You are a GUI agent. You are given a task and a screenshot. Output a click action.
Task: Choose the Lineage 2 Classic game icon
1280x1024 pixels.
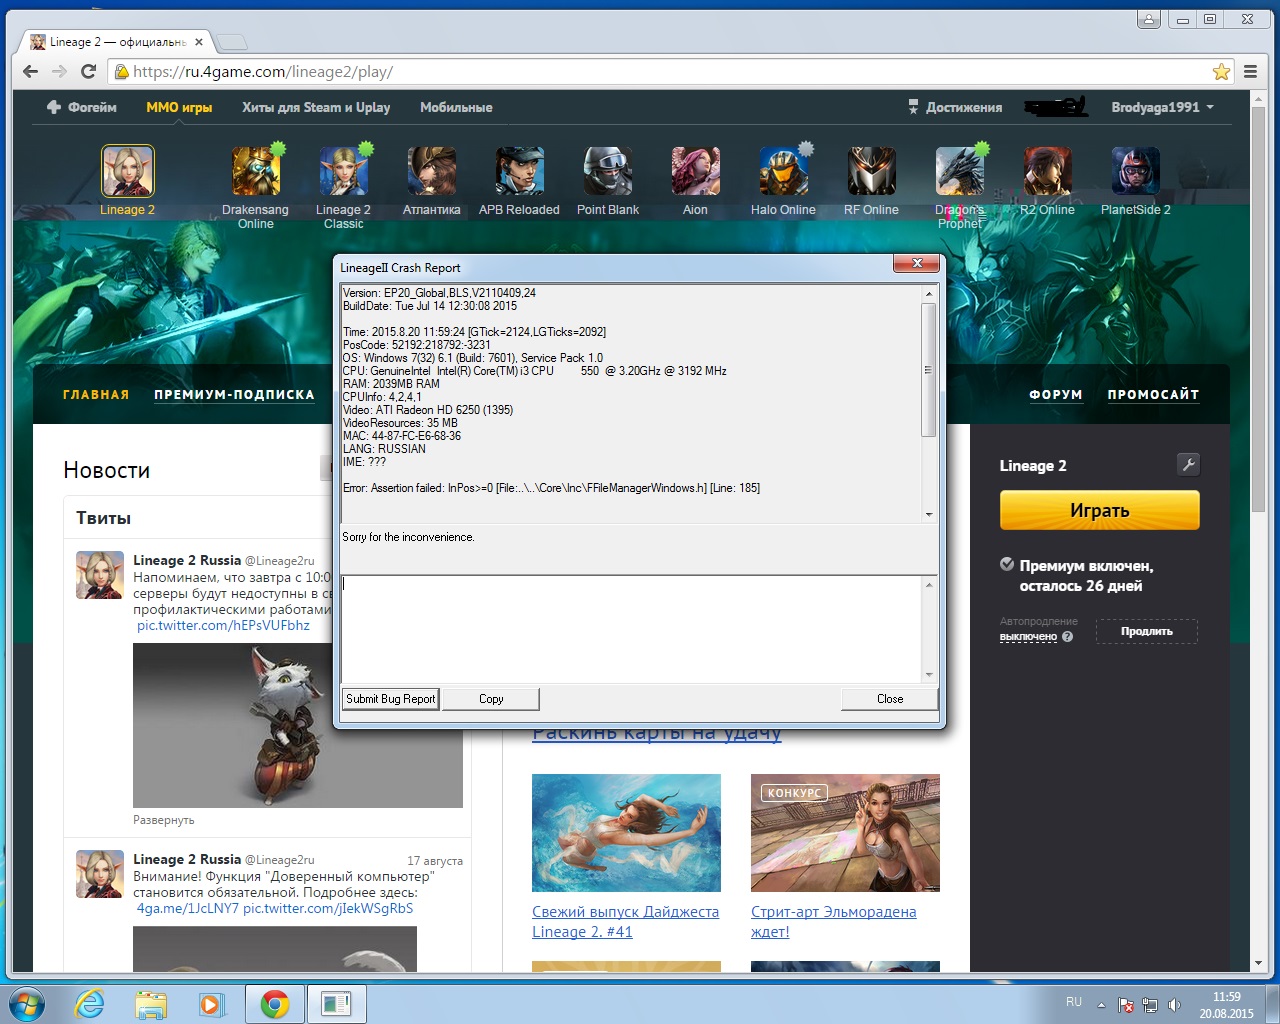[x=344, y=171]
